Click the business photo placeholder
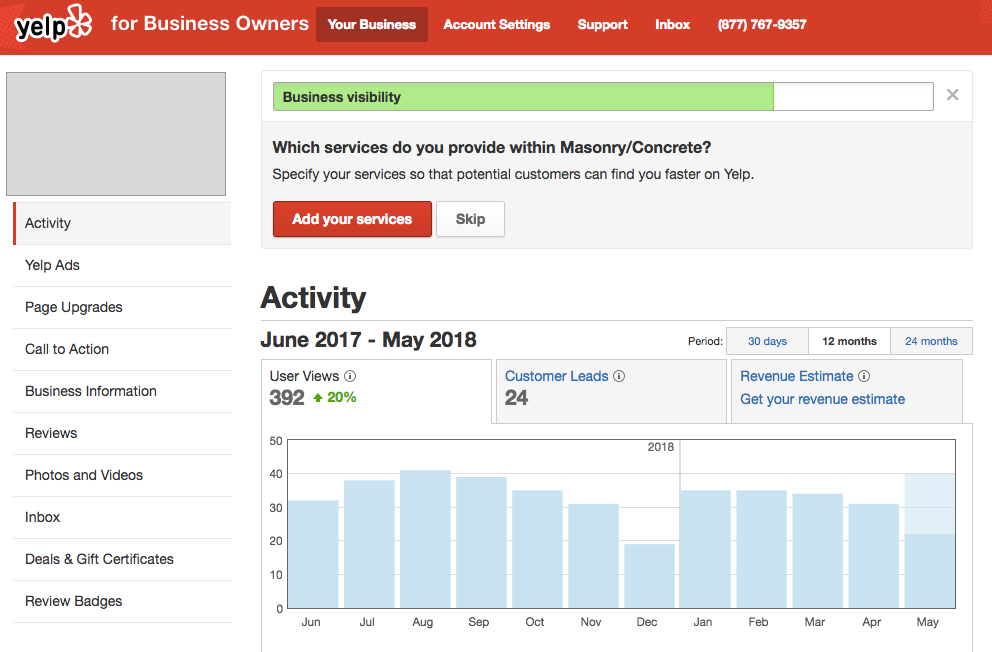The width and height of the screenshot is (992, 652). click(116, 133)
